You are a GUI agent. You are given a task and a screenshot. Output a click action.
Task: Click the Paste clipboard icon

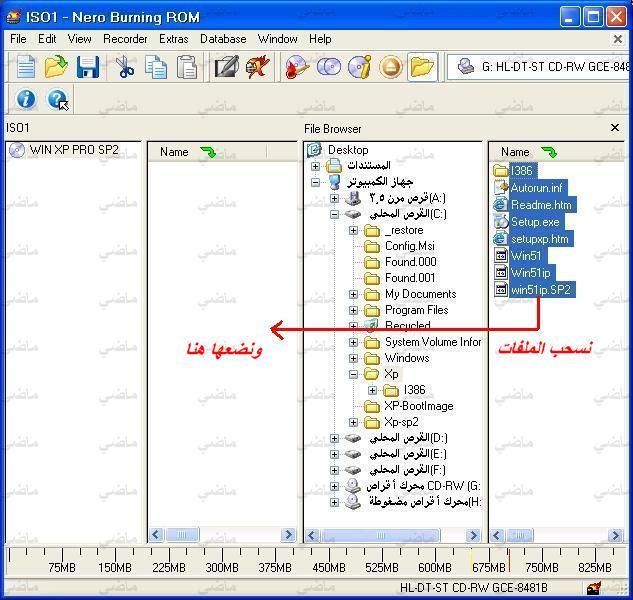point(187,67)
